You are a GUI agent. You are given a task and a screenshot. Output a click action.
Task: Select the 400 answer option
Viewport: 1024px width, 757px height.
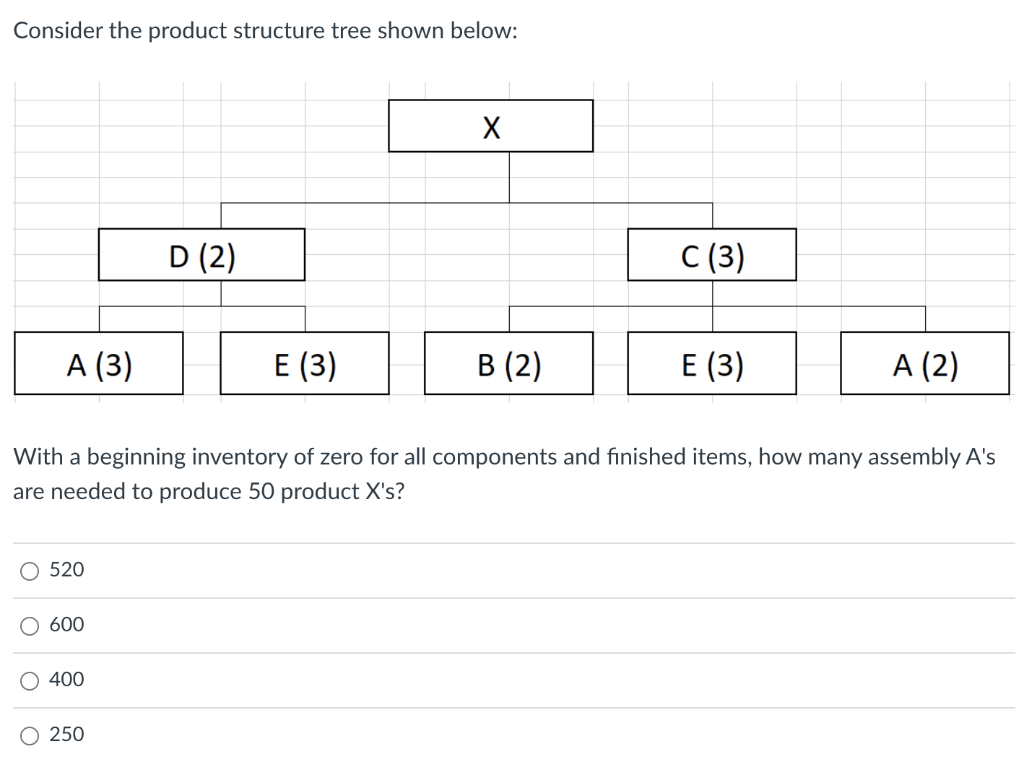coord(70,679)
